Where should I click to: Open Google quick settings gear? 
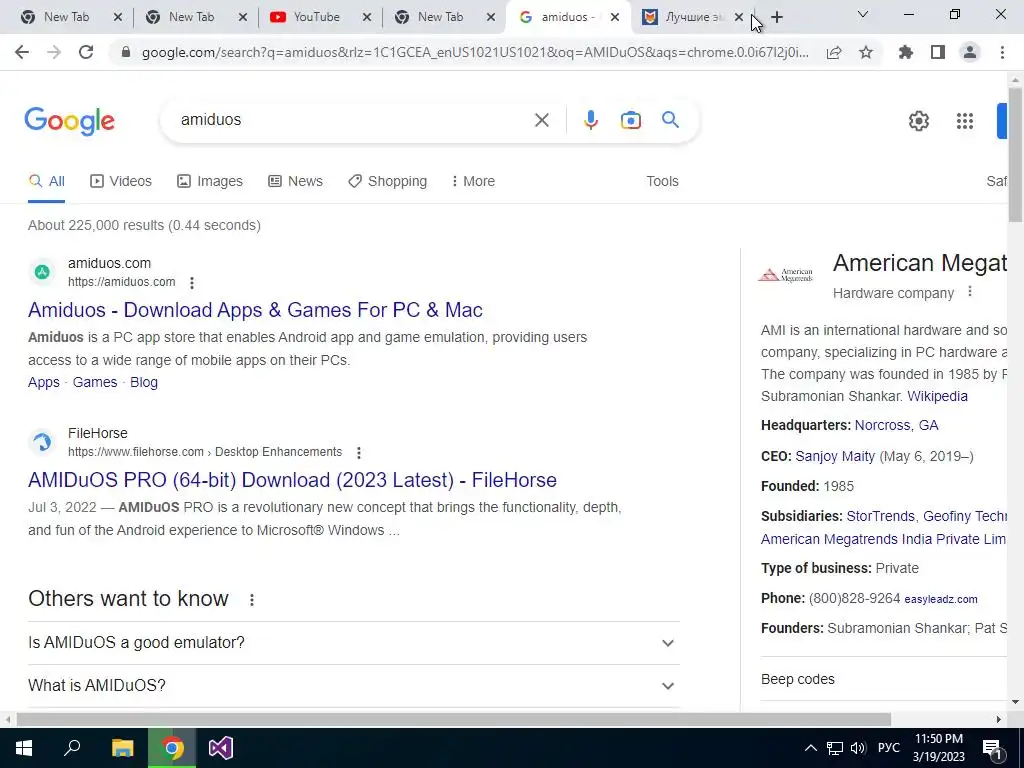tap(919, 121)
